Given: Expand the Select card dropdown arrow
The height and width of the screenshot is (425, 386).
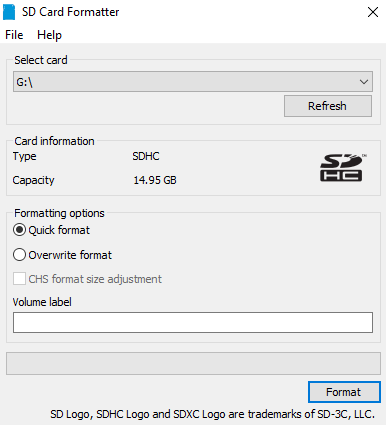Looking at the screenshot, I should [x=364, y=82].
